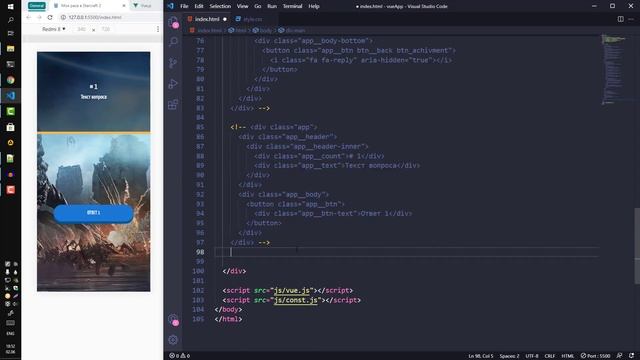The image size is (640, 360).
Task: Open the Search view in activity bar
Action: (x=173, y=42)
